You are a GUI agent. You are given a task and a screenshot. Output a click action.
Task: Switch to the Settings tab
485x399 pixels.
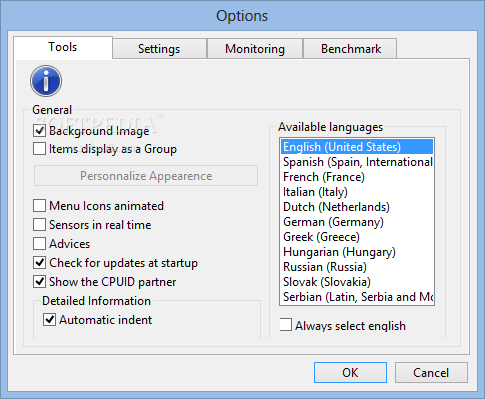(159, 49)
